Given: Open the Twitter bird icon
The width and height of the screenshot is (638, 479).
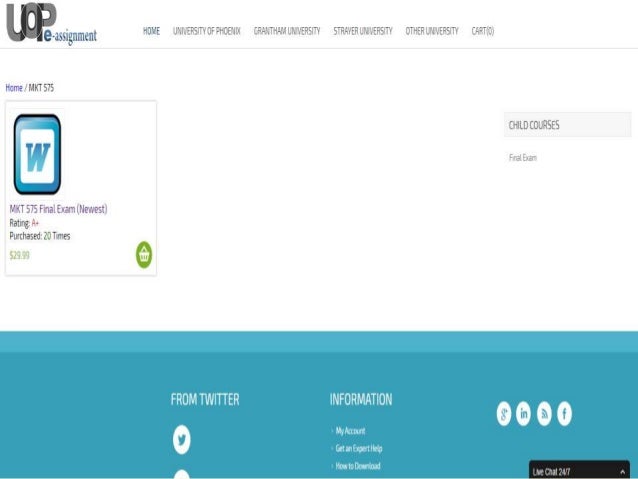Looking at the screenshot, I should 181,440.
